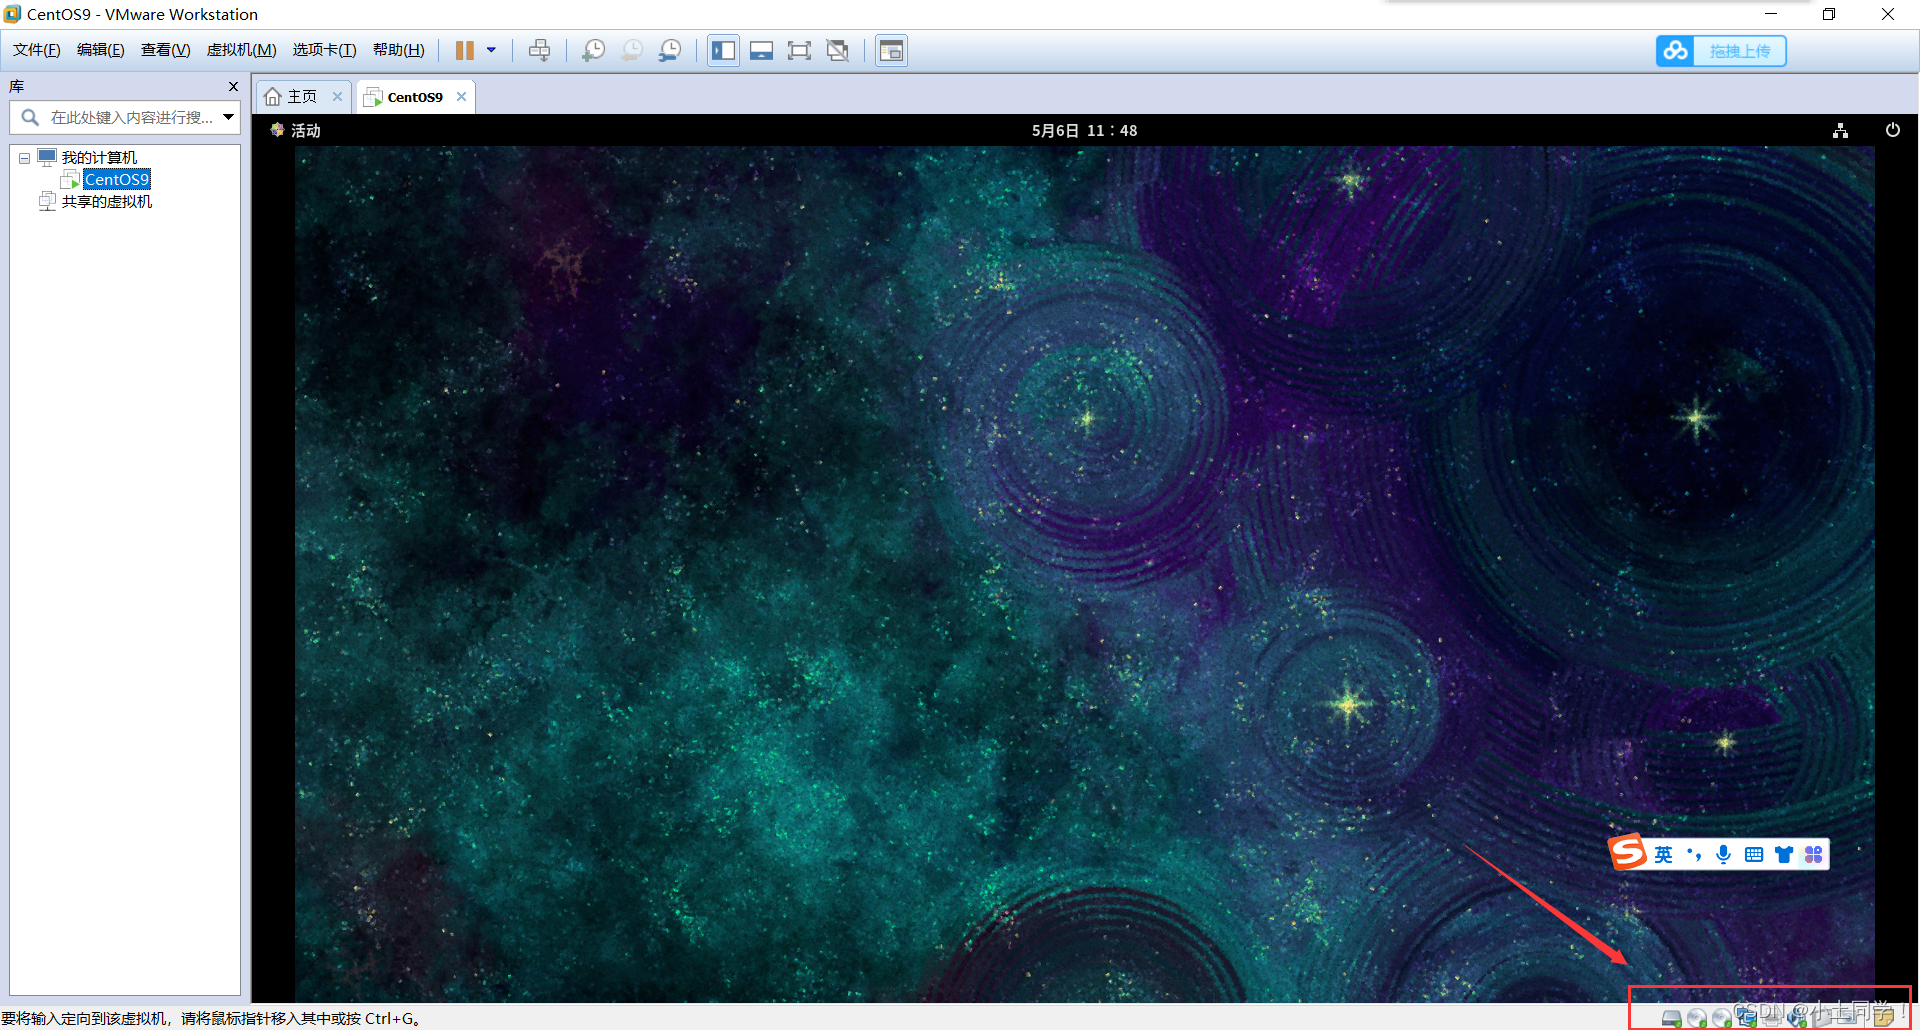Pause the running virtual machine
This screenshot has width=1920, height=1030.
pyautogui.click(x=465, y=51)
